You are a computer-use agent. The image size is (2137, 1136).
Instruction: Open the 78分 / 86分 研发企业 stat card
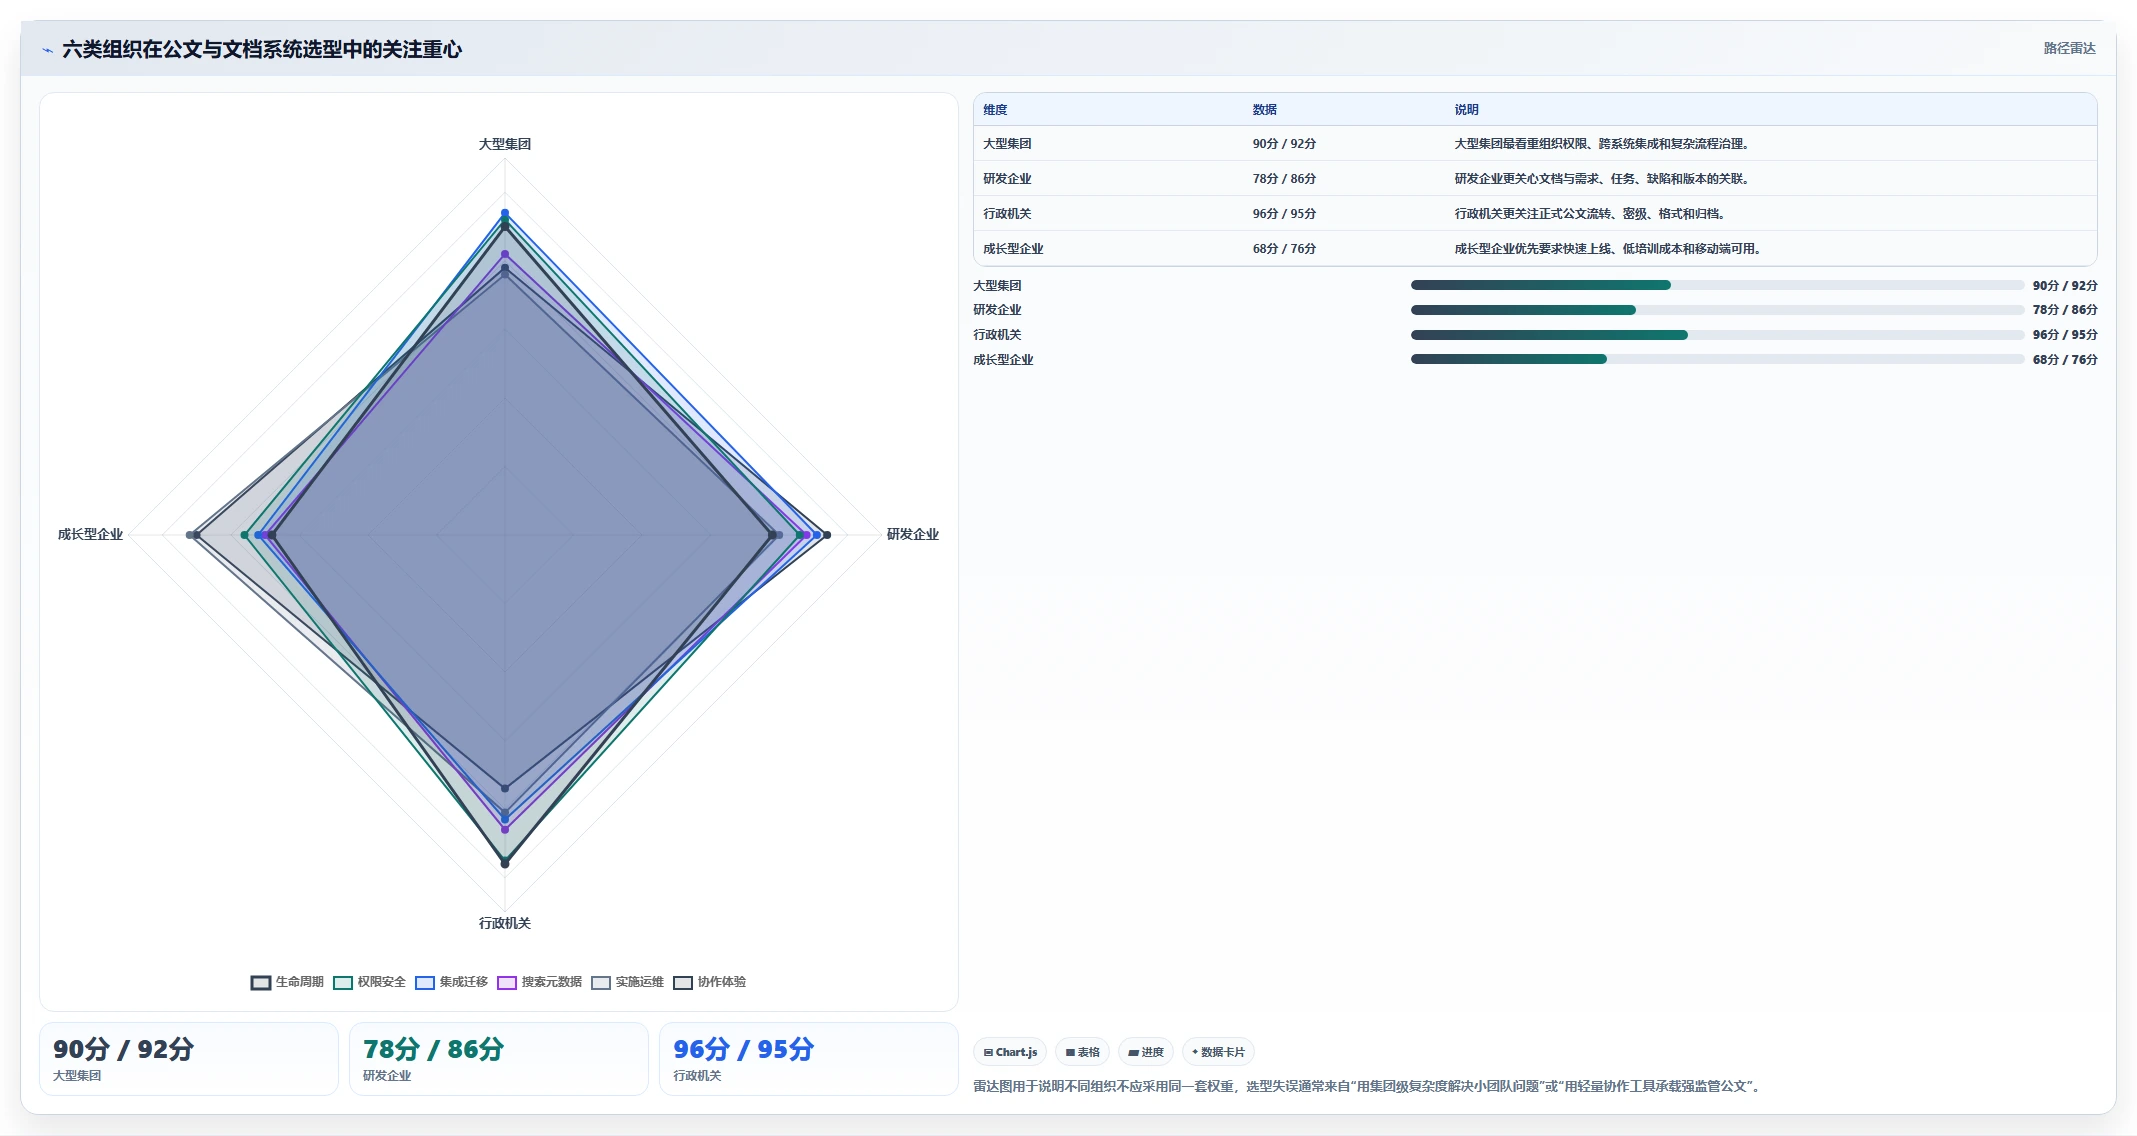tap(499, 1059)
